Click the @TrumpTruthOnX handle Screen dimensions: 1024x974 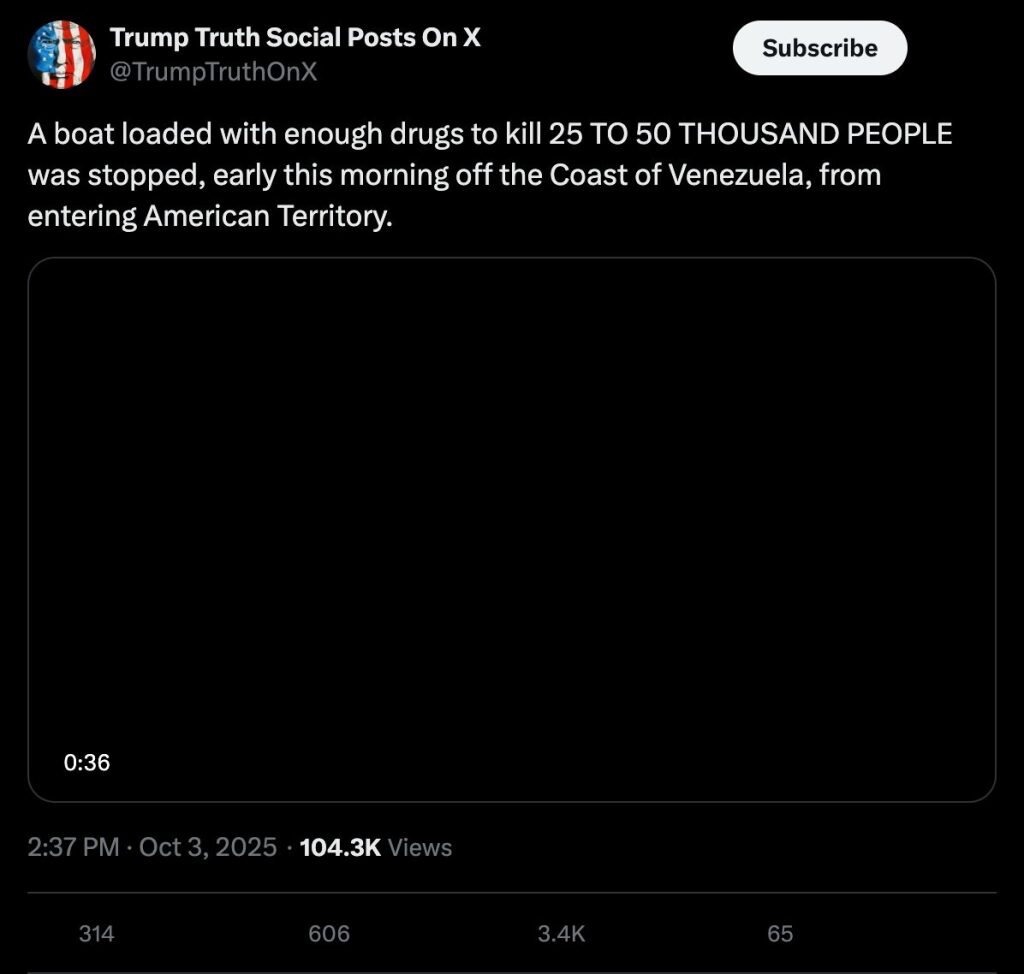[x=212, y=72]
